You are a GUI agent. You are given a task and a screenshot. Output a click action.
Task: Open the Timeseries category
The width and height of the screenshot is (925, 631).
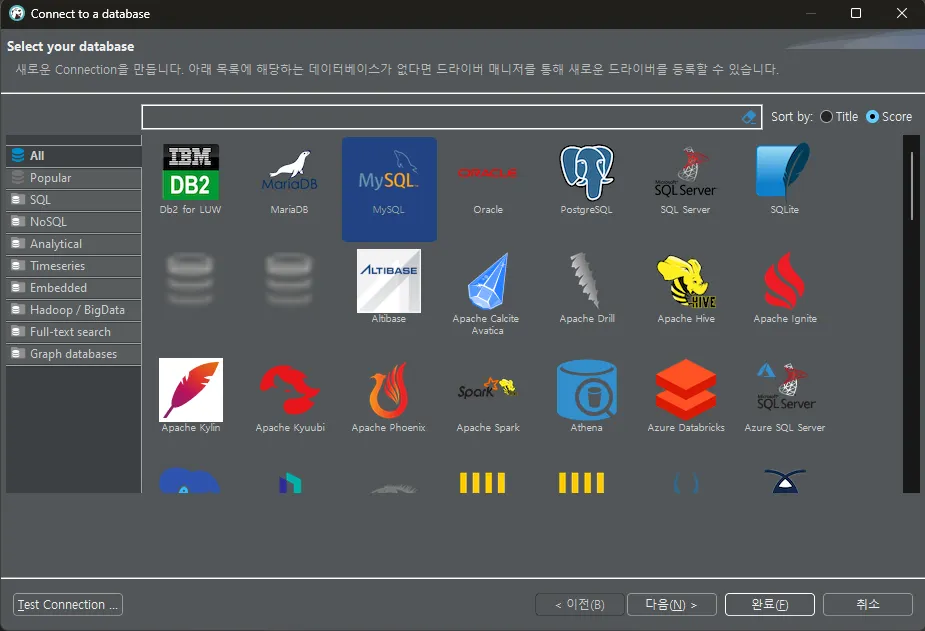point(74,266)
